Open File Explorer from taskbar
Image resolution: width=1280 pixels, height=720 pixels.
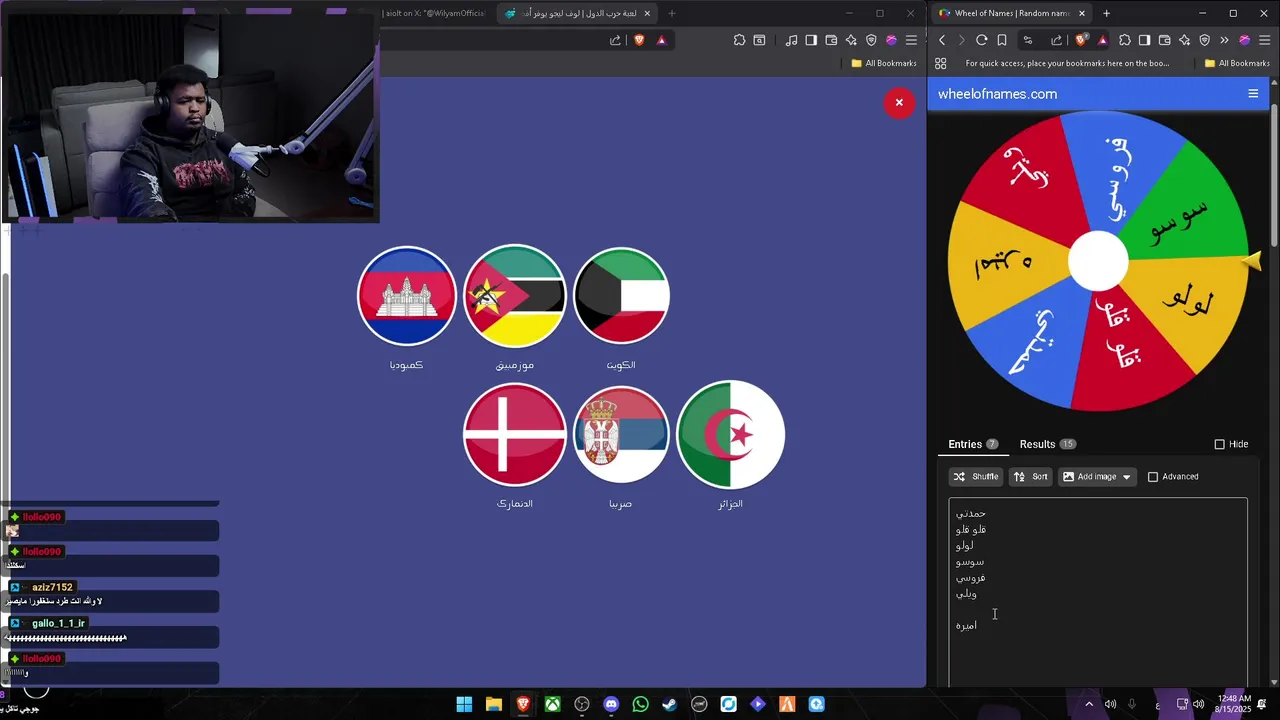494,704
